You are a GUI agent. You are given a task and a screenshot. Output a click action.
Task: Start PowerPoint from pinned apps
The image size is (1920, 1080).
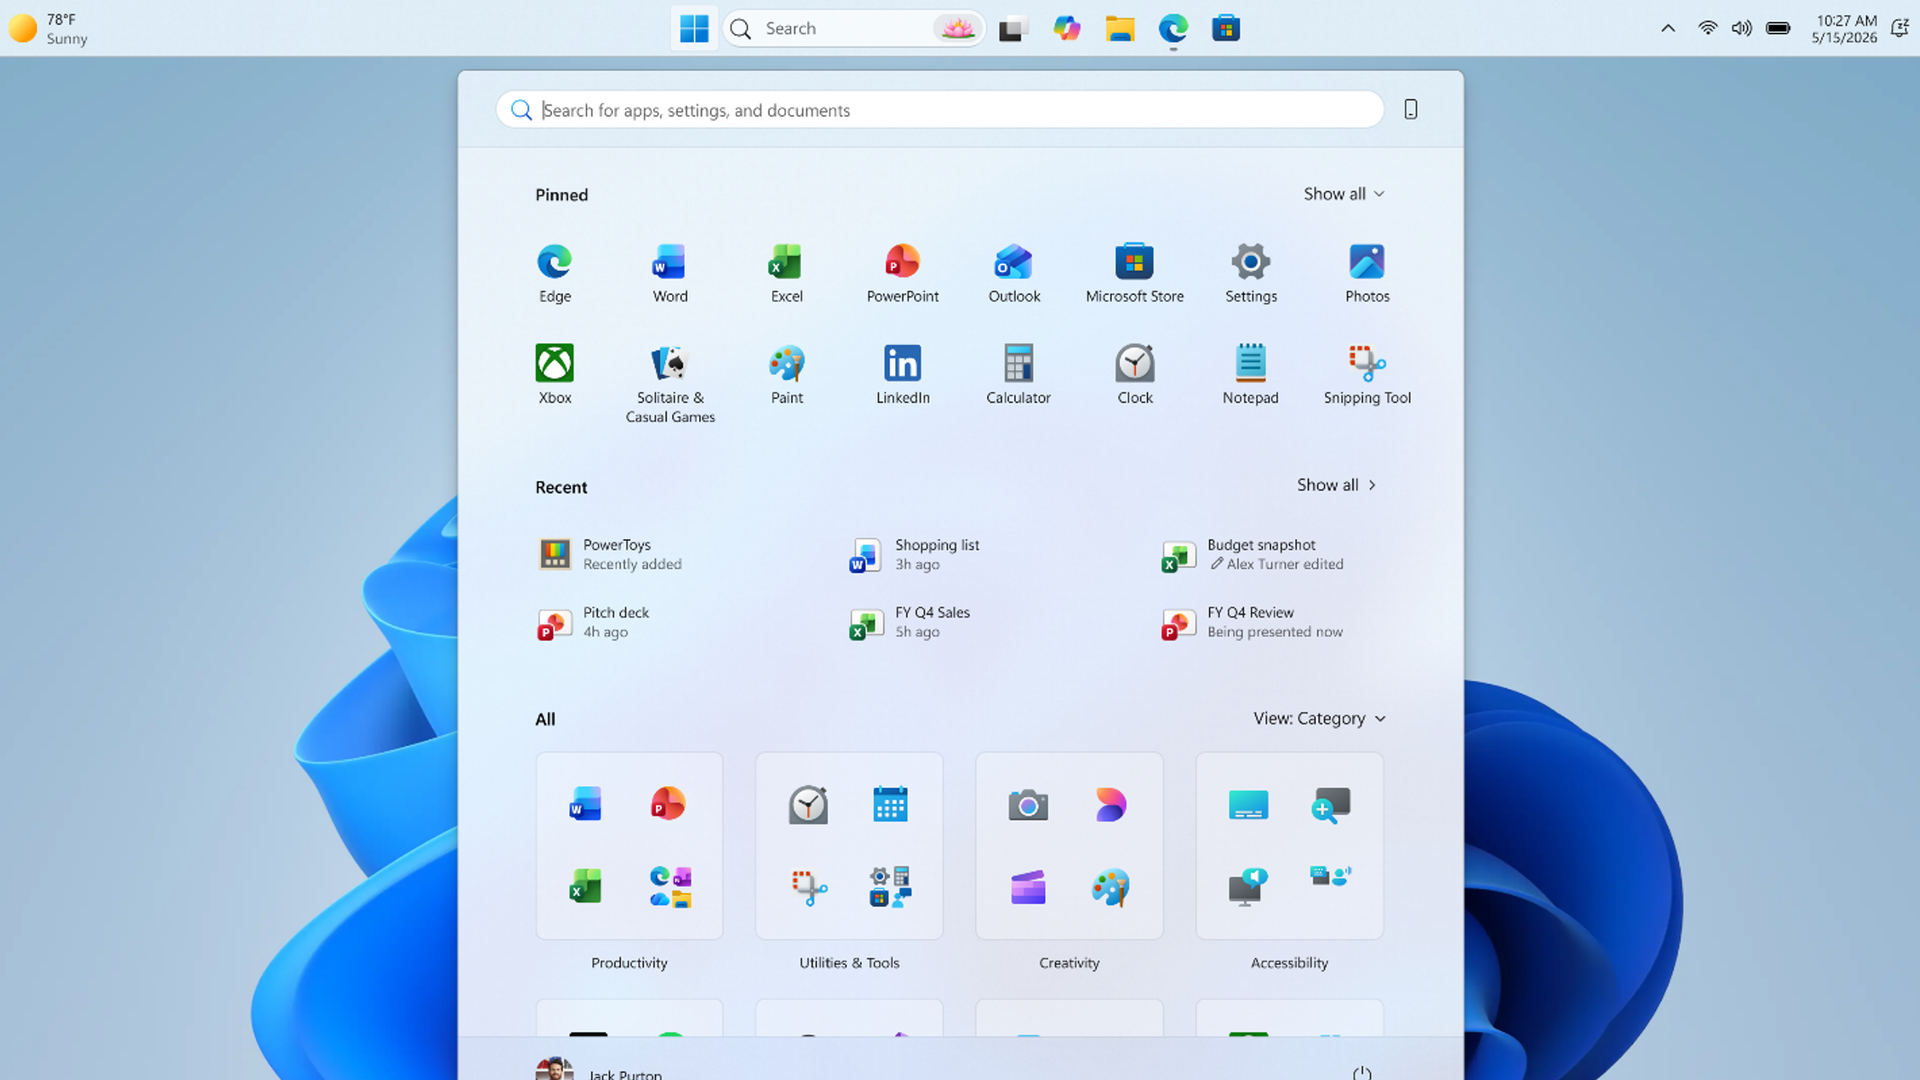click(x=902, y=273)
